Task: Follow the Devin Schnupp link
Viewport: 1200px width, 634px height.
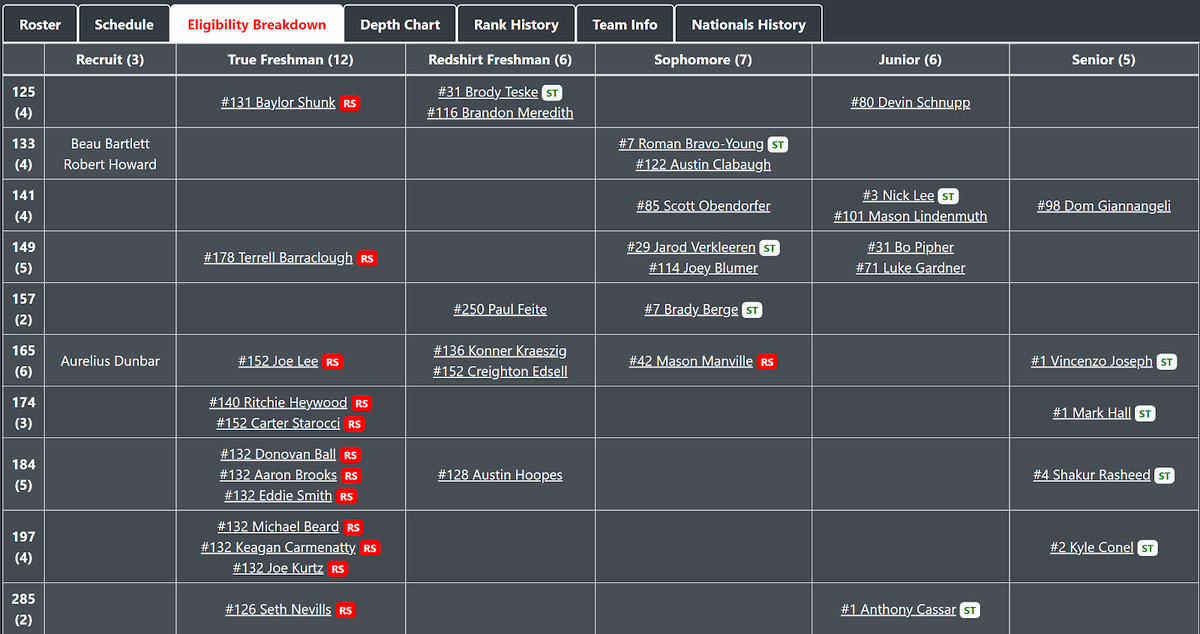Action: pyautogui.click(x=910, y=102)
